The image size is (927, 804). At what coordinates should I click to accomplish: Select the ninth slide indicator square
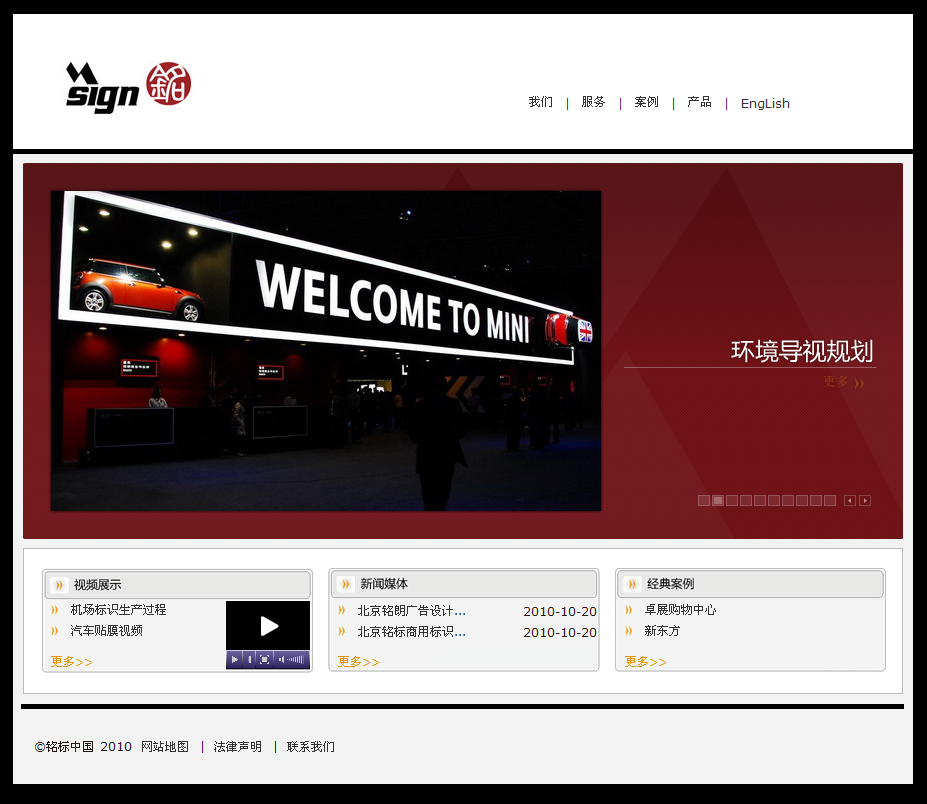(816, 501)
